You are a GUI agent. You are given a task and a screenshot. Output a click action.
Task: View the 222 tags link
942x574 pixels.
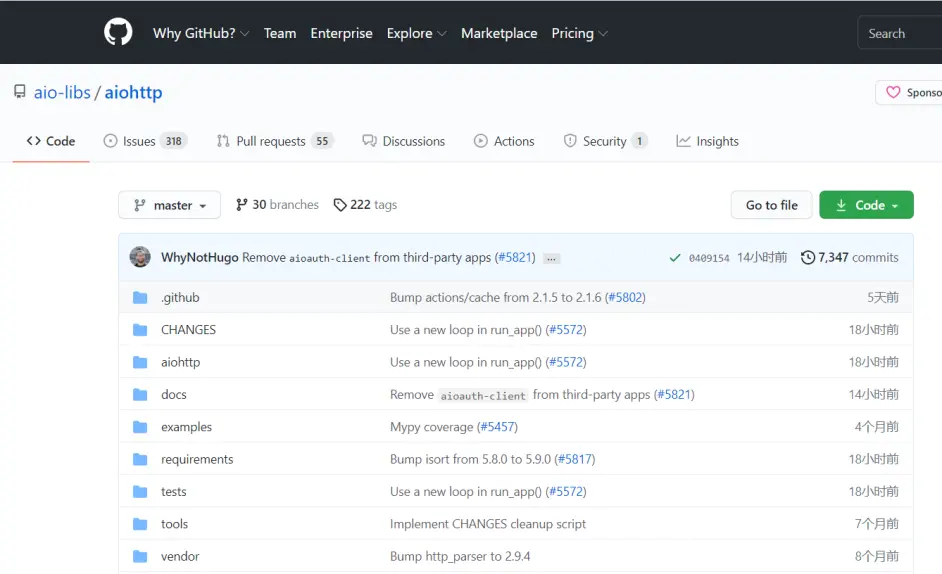[365, 205]
